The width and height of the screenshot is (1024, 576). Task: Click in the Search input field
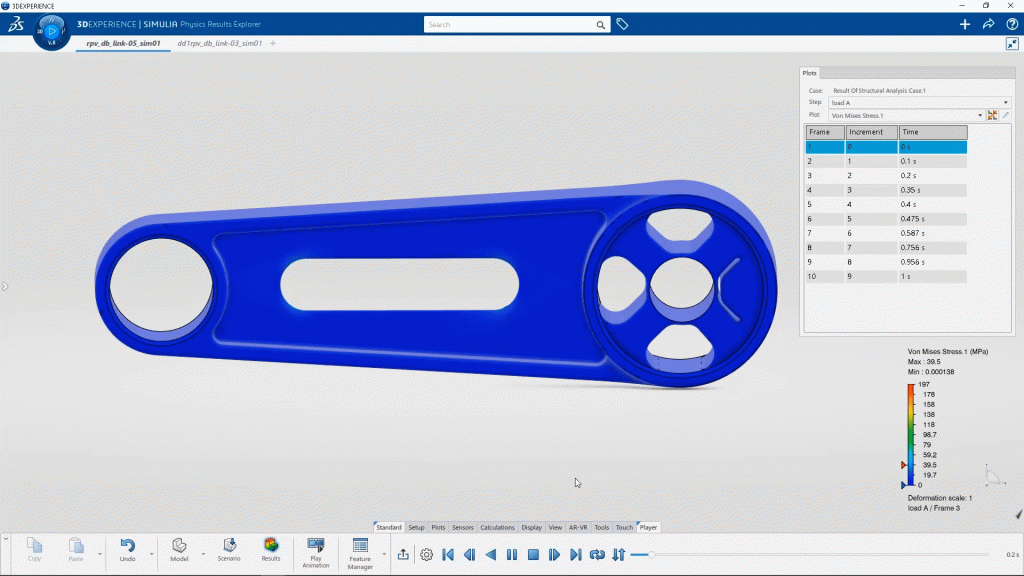(508, 24)
